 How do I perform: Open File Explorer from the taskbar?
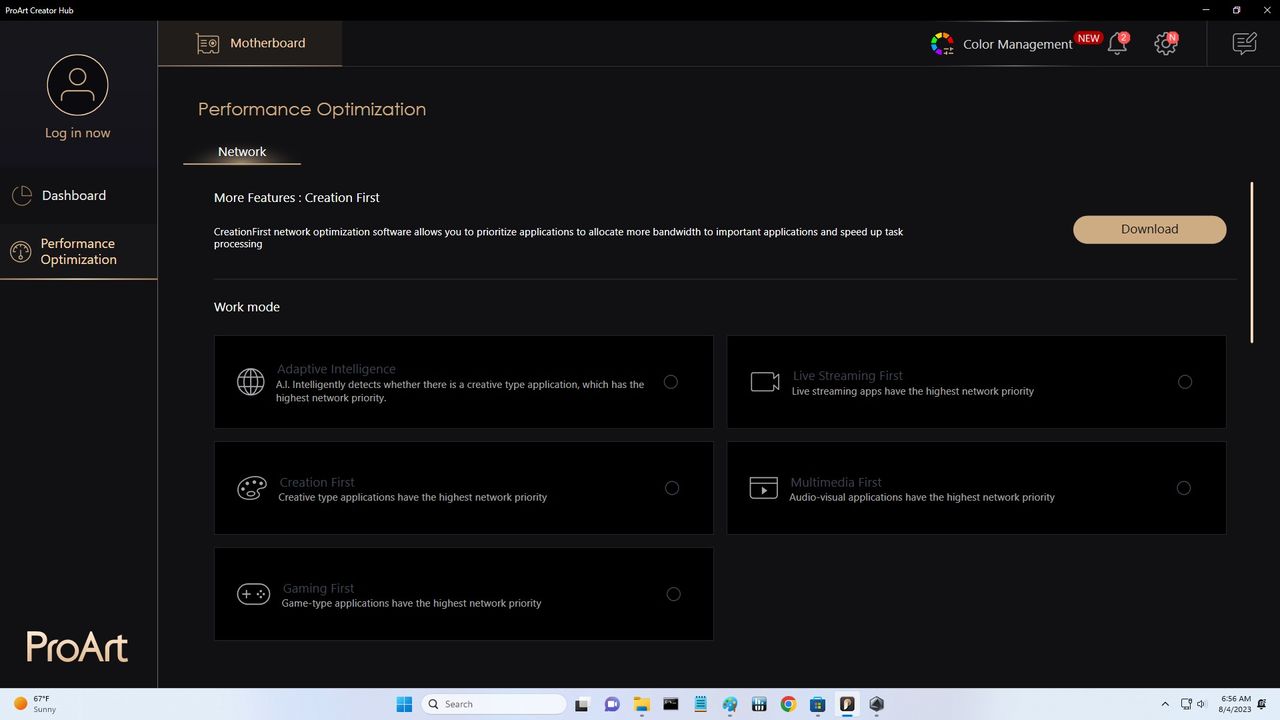[x=641, y=704]
